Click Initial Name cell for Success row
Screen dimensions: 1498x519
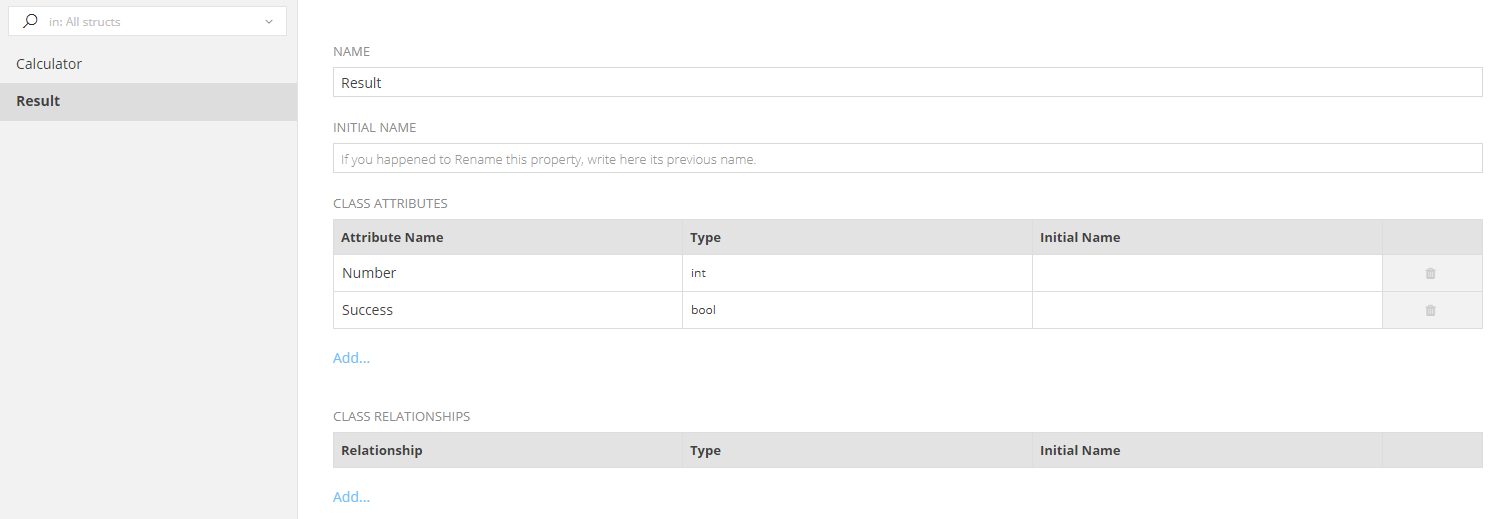tap(1206, 310)
